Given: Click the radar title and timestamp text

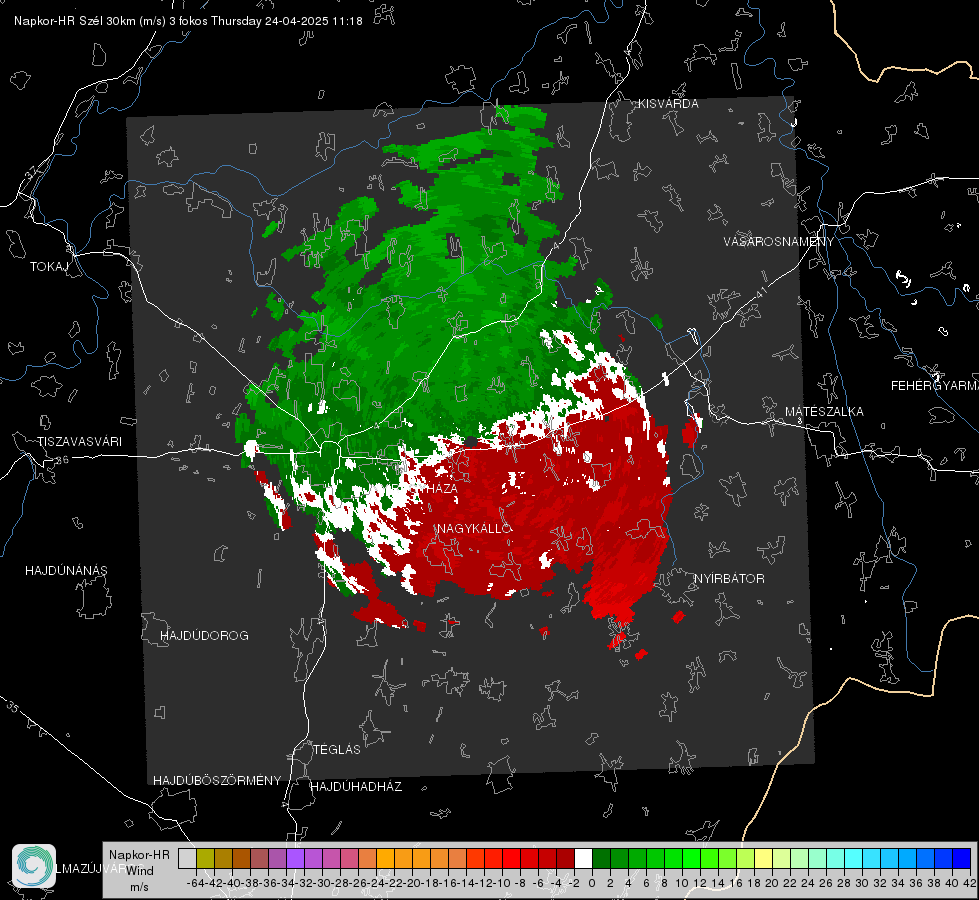Looking at the screenshot, I should click(x=188, y=21).
